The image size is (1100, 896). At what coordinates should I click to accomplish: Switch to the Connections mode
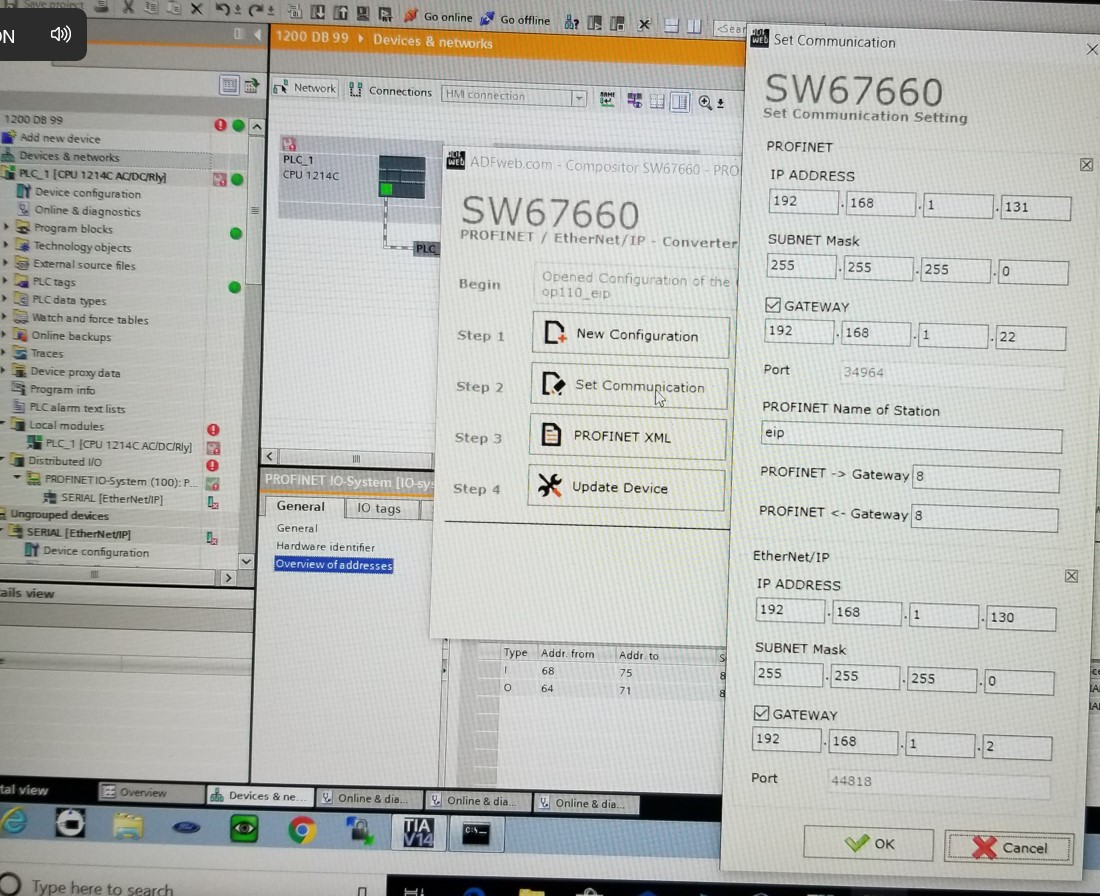pos(390,91)
